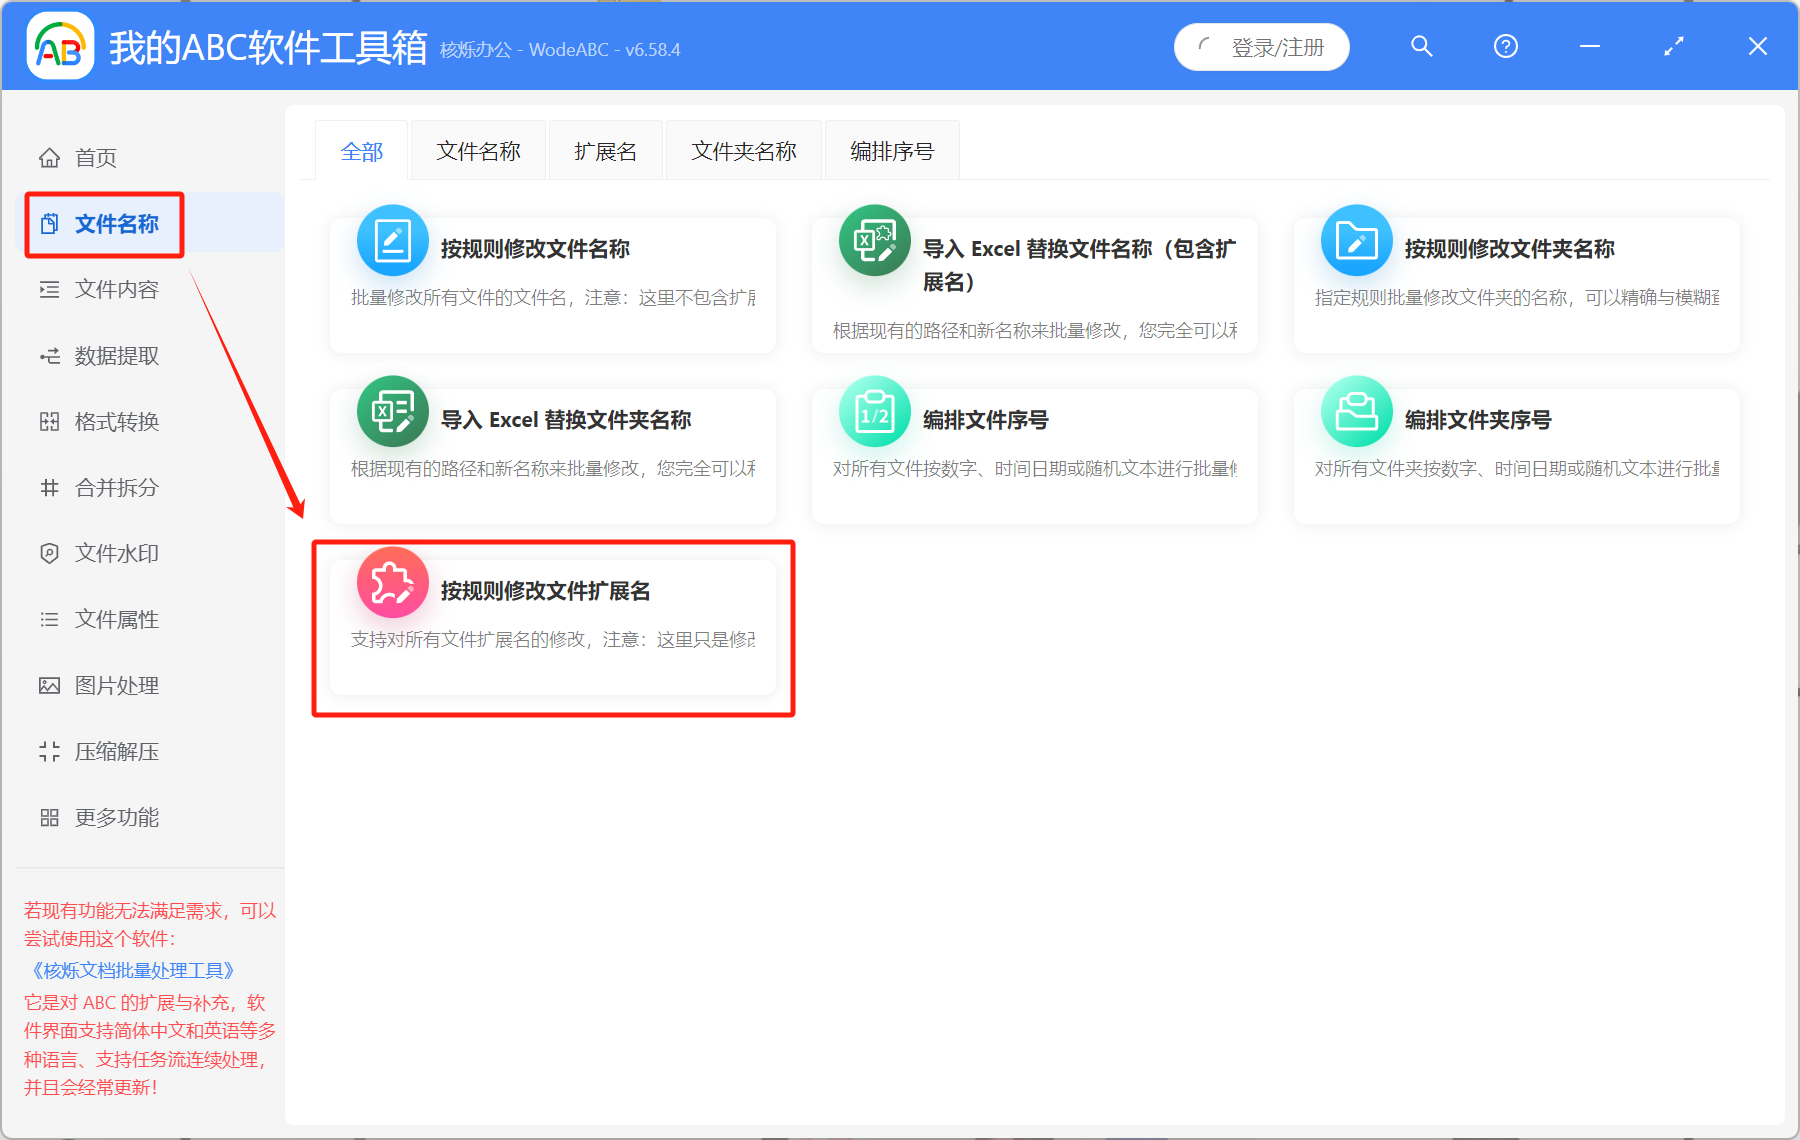1800x1140 pixels.
Task: Click the 登录/注册 button
Action: coord(1262,46)
